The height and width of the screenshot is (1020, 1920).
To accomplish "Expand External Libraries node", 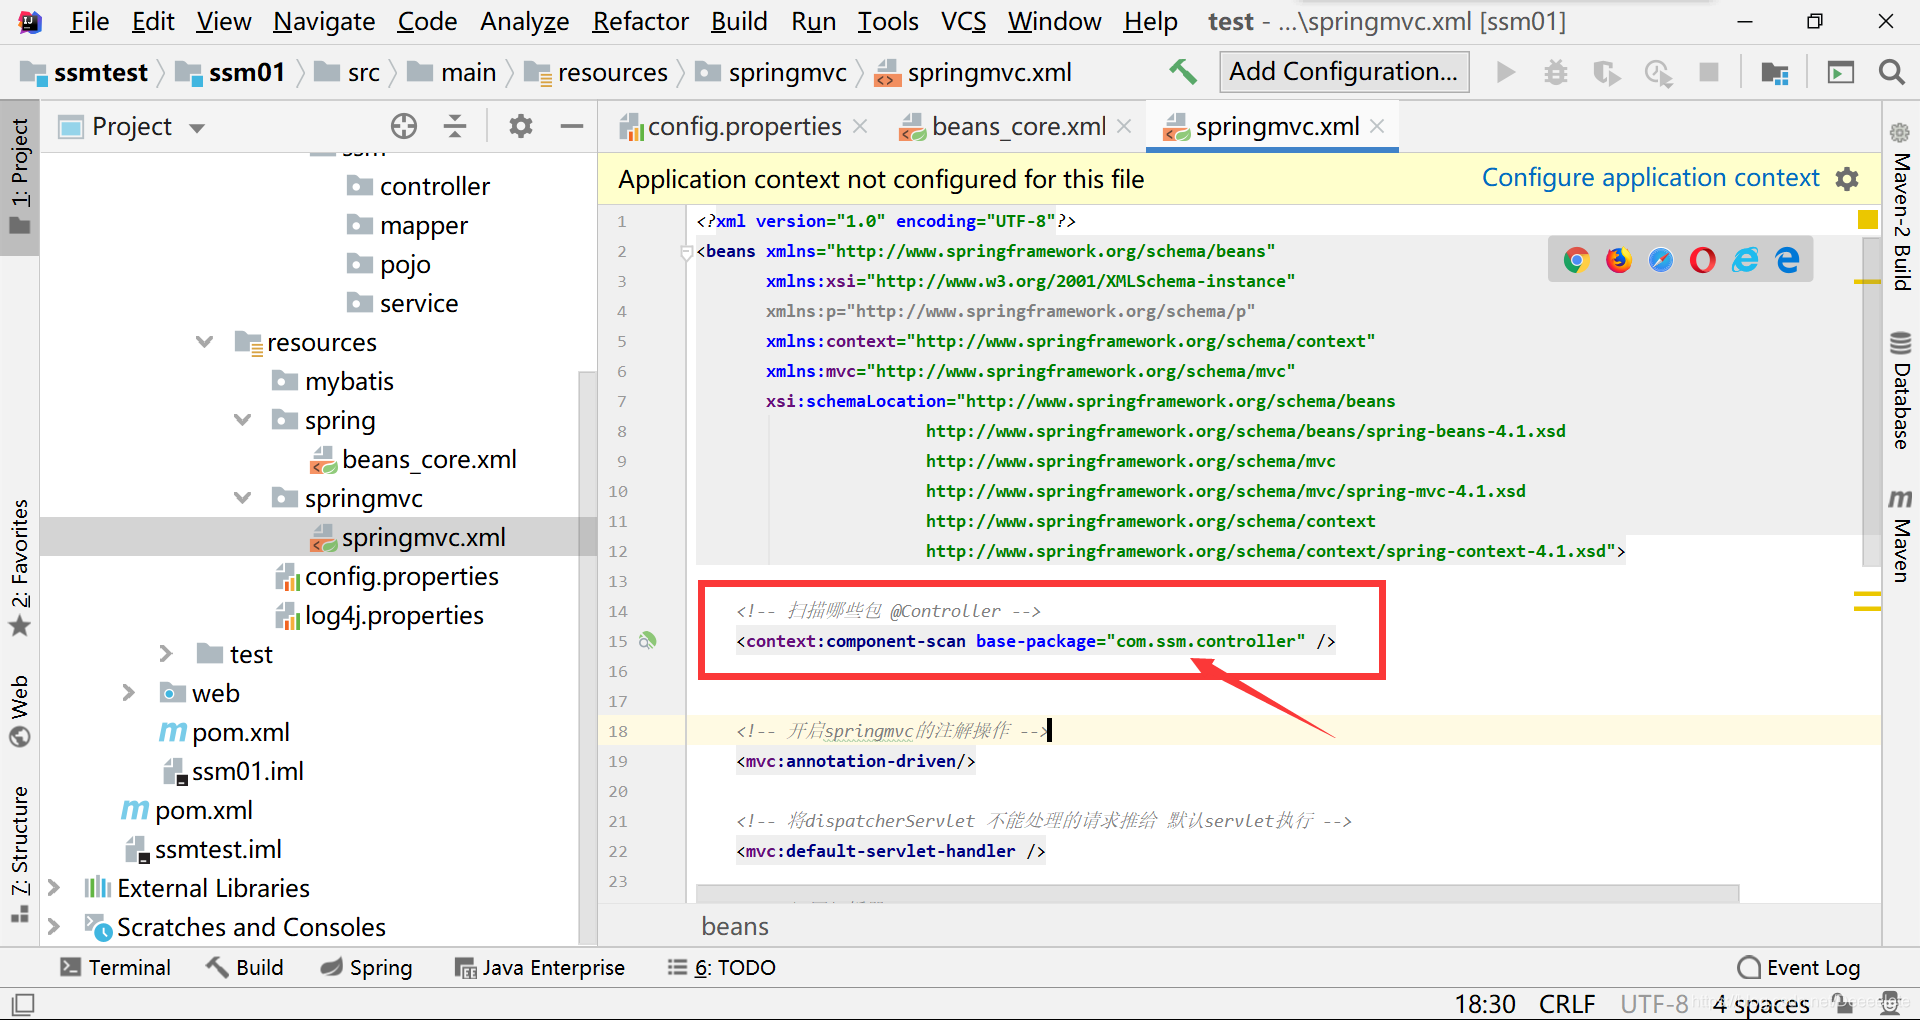I will tap(53, 888).
